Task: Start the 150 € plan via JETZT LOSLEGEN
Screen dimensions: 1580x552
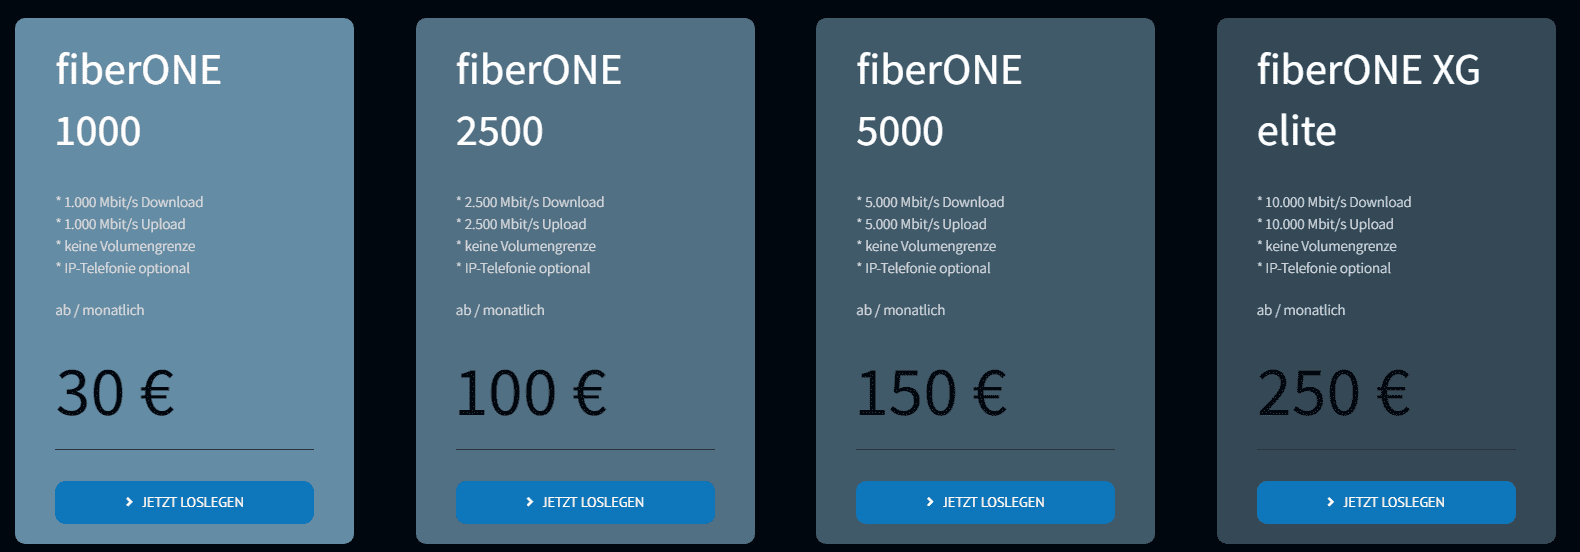Action: coord(985,502)
